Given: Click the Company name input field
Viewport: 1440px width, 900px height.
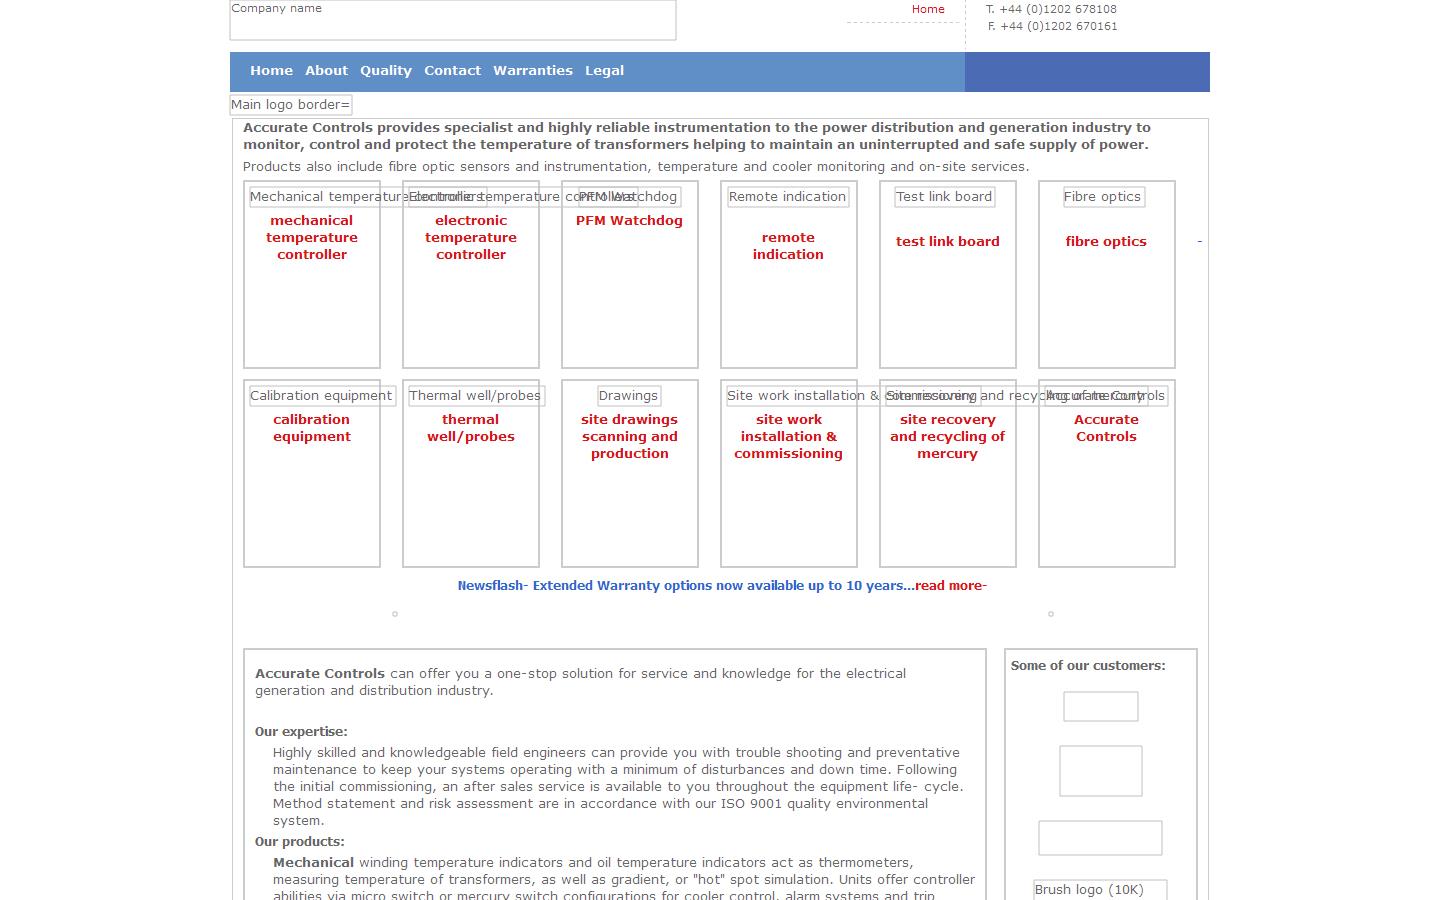Looking at the screenshot, I should [452, 20].
